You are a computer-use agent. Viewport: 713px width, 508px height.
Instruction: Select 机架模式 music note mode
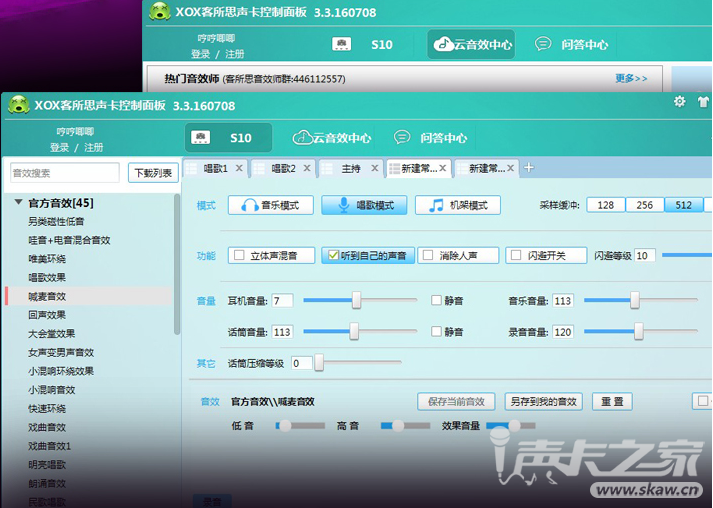click(x=458, y=205)
